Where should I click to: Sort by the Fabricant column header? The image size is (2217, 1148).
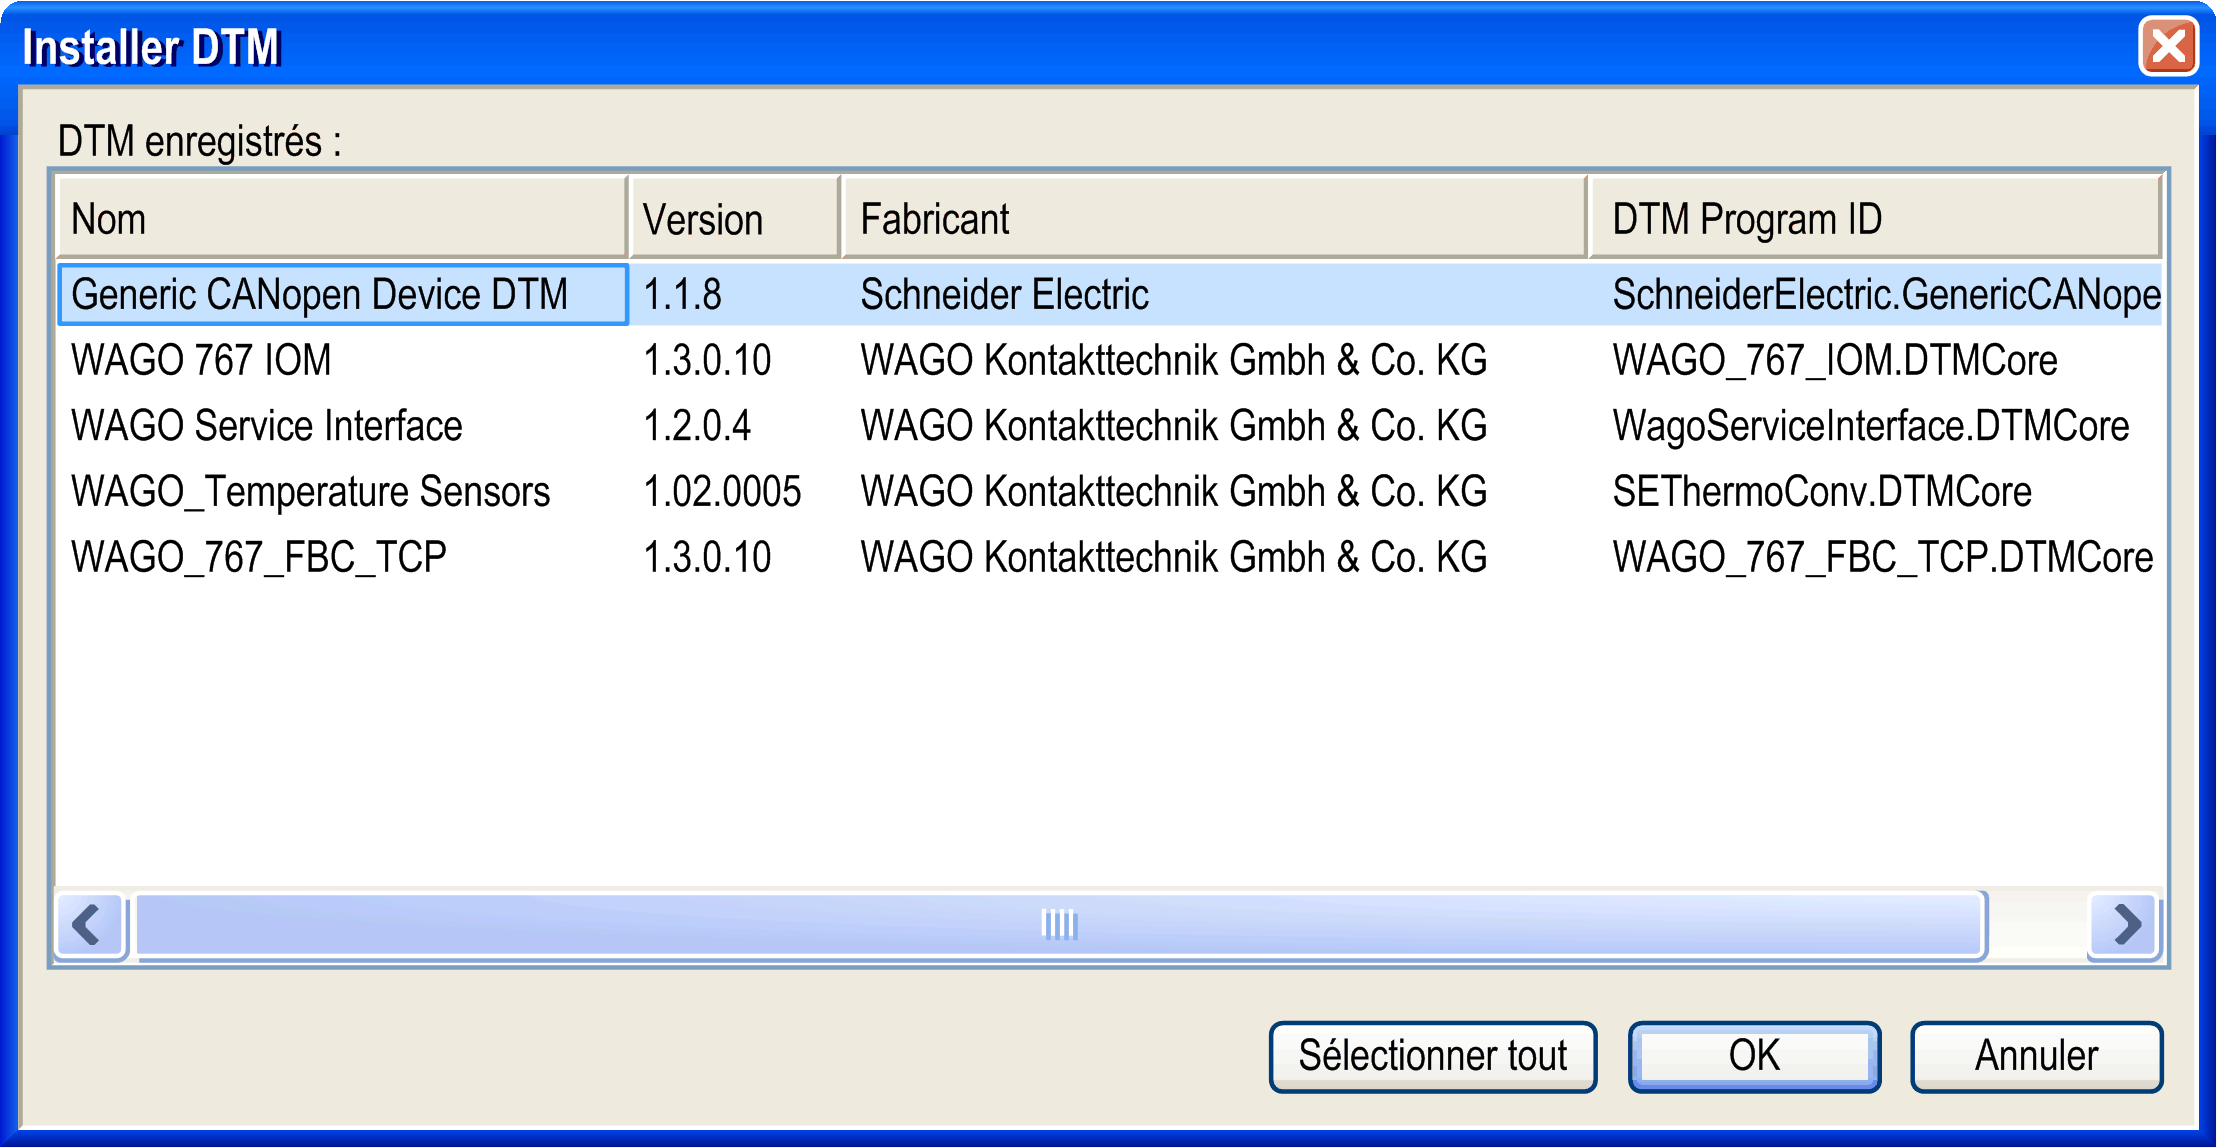point(1212,219)
